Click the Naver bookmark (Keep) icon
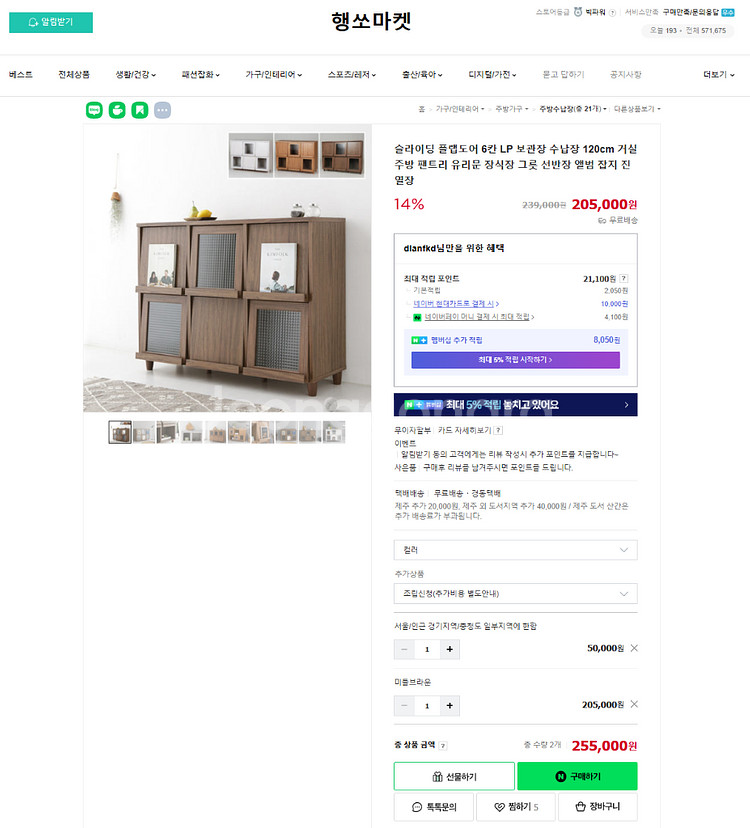 tap(140, 110)
